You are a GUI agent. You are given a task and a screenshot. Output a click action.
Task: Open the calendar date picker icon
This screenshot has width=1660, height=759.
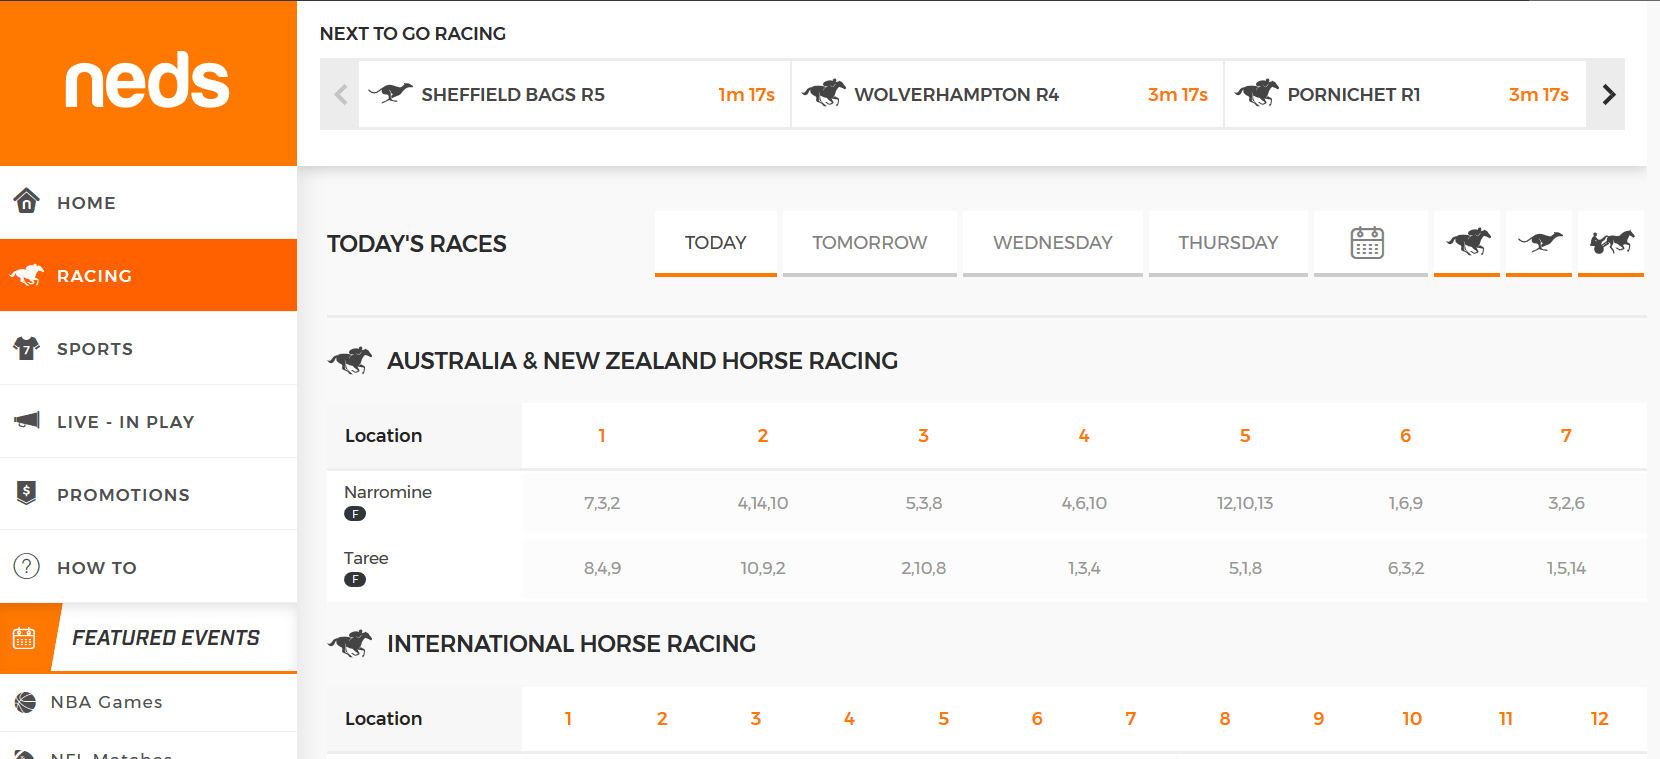coord(1368,242)
